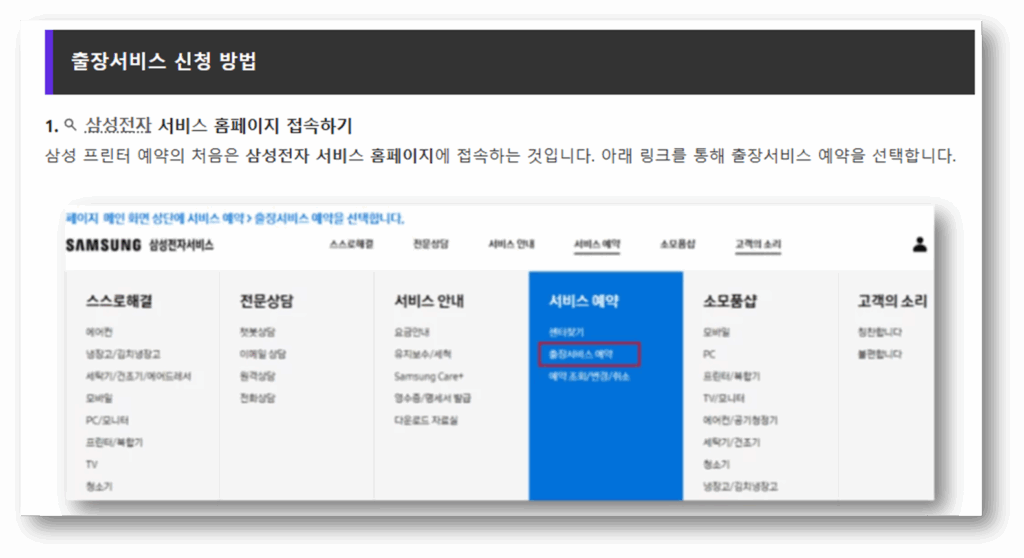
Task: Choose 세탁기/건조기/에어드레서 under 스스로해결
Action: 138,376
